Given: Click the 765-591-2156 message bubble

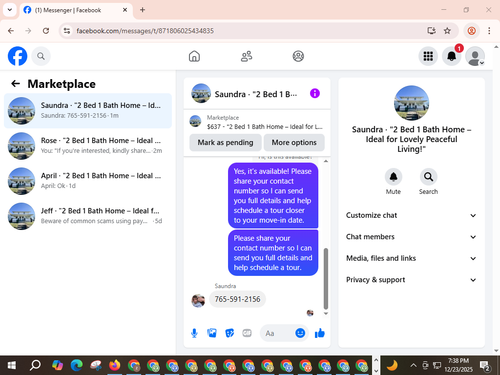Looking at the screenshot, I should (237, 299).
